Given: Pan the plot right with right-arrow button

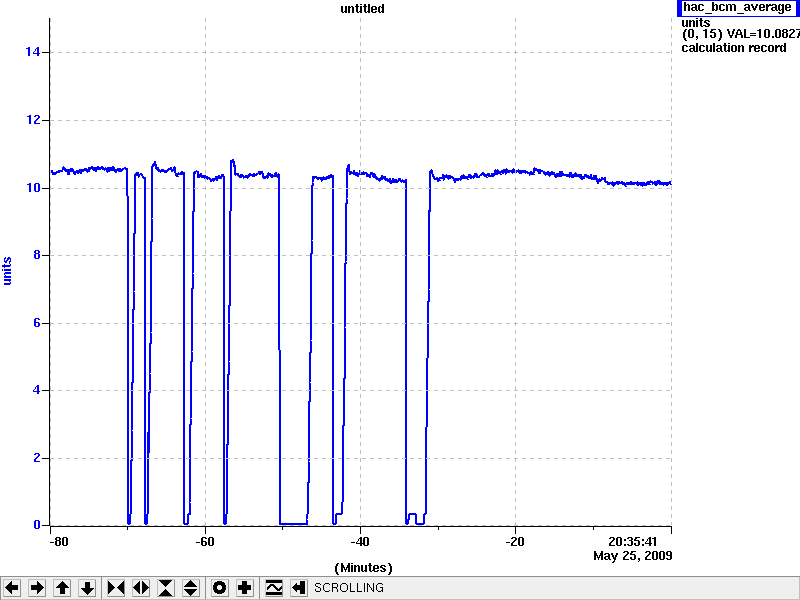Looking at the screenshot, I should click(37, 588).
